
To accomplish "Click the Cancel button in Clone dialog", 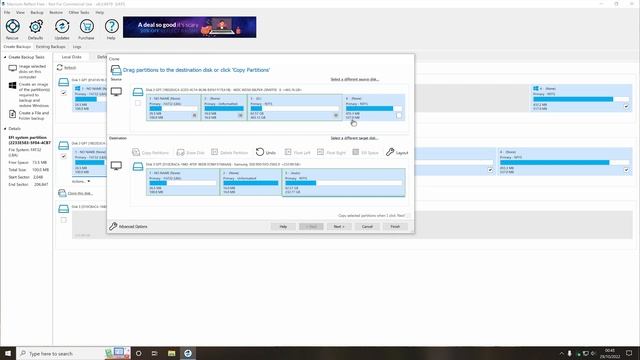I will coord(367,226).
